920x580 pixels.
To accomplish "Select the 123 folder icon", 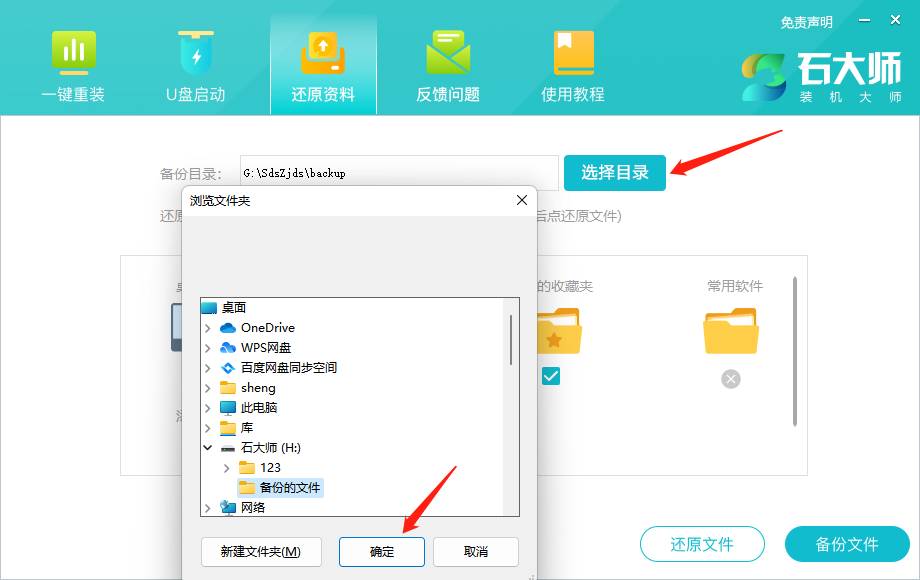I will [x=247, y=467].
